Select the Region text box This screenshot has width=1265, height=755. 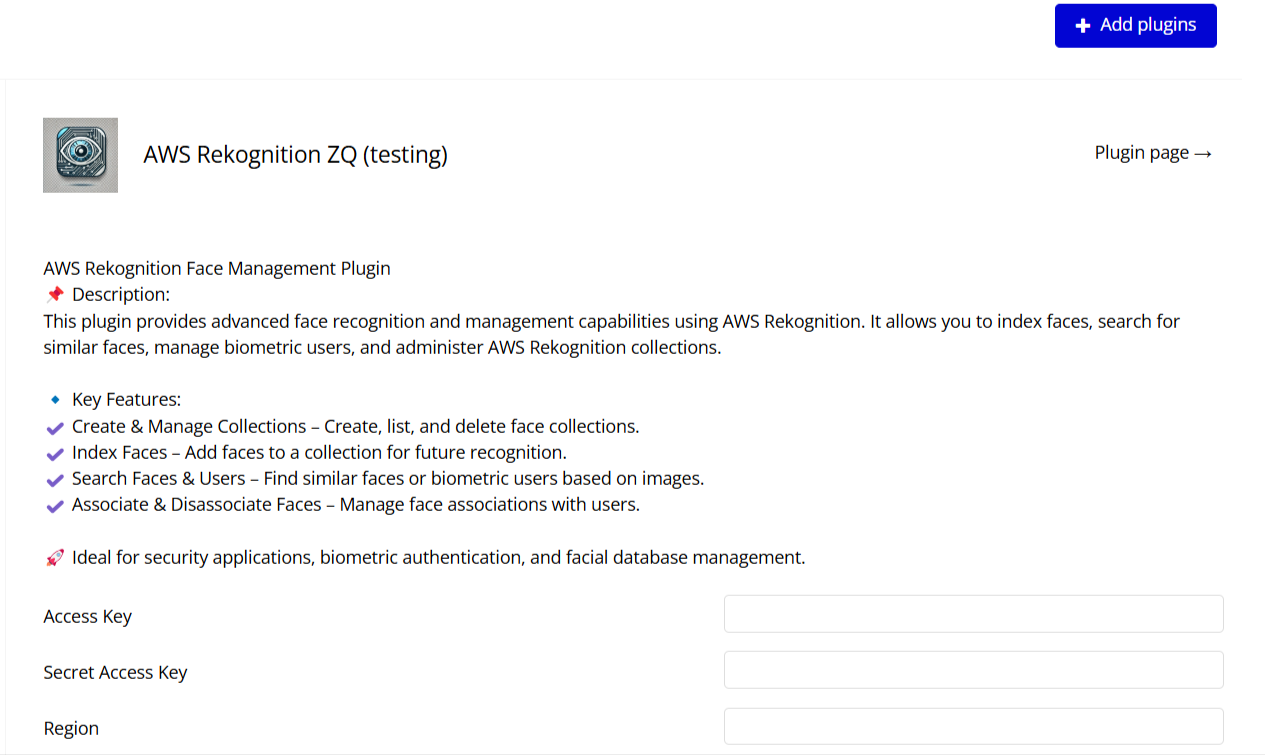tap(973, 726)
